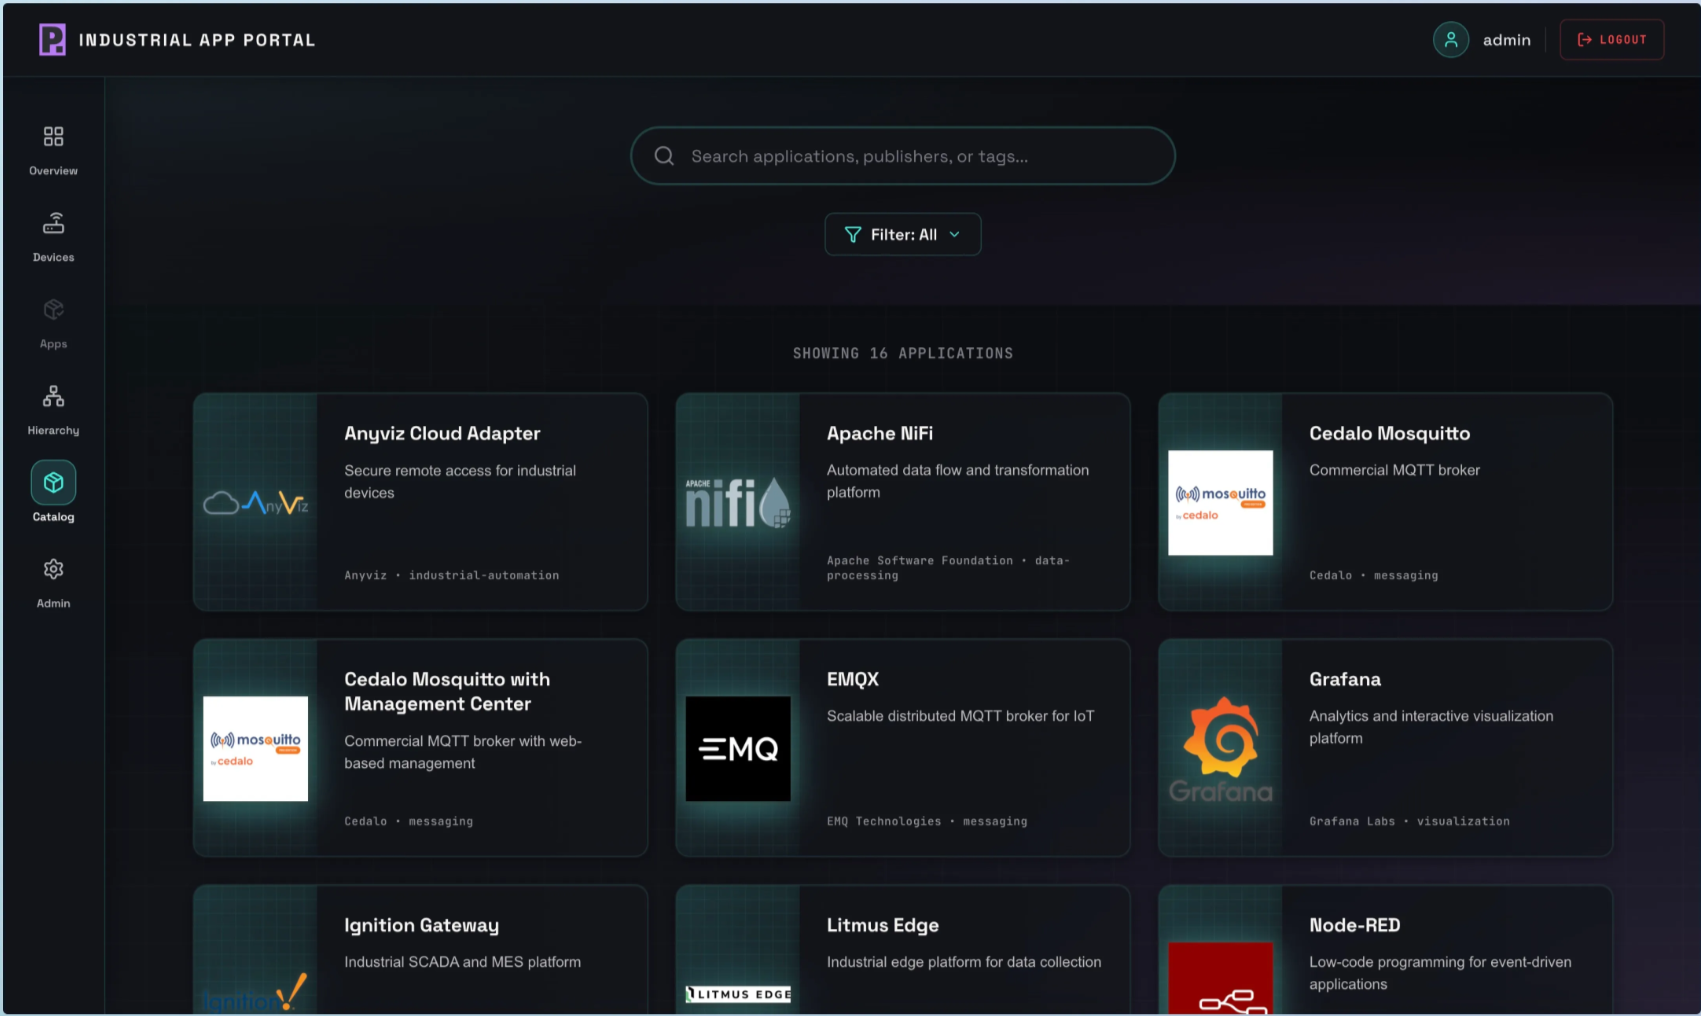
Task: Open the Devices router icon
Action: tap(53, 223)
